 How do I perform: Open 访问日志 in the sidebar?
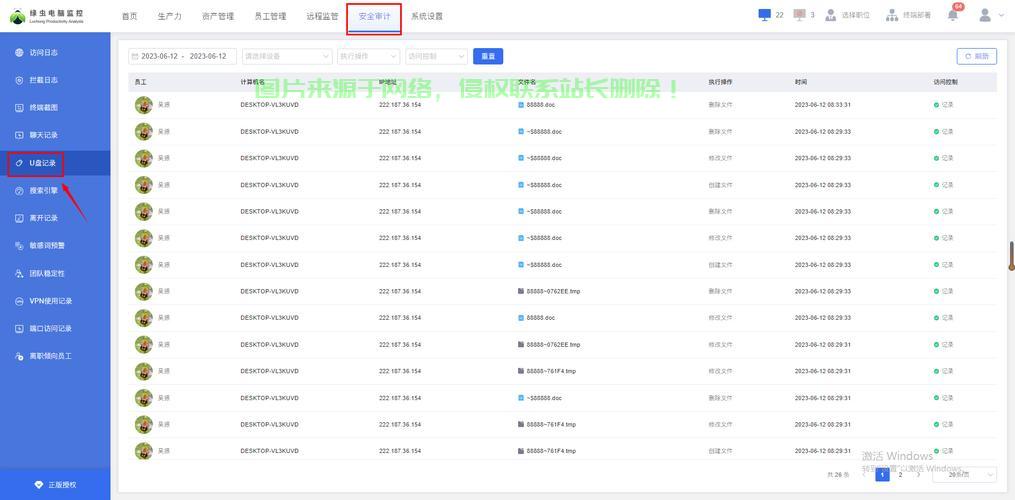pos(43,52)
